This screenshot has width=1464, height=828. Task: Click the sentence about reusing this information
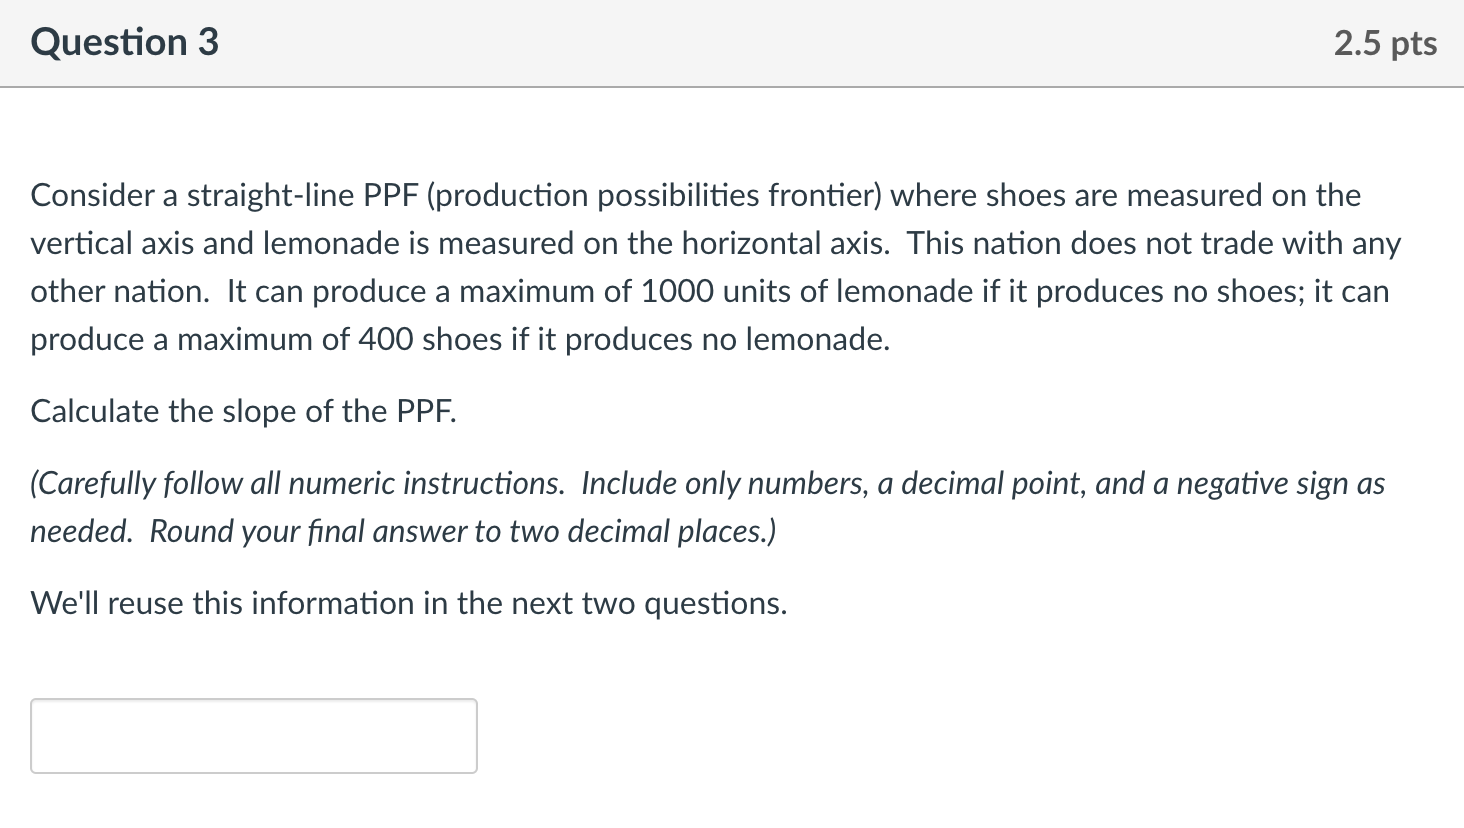408,602
